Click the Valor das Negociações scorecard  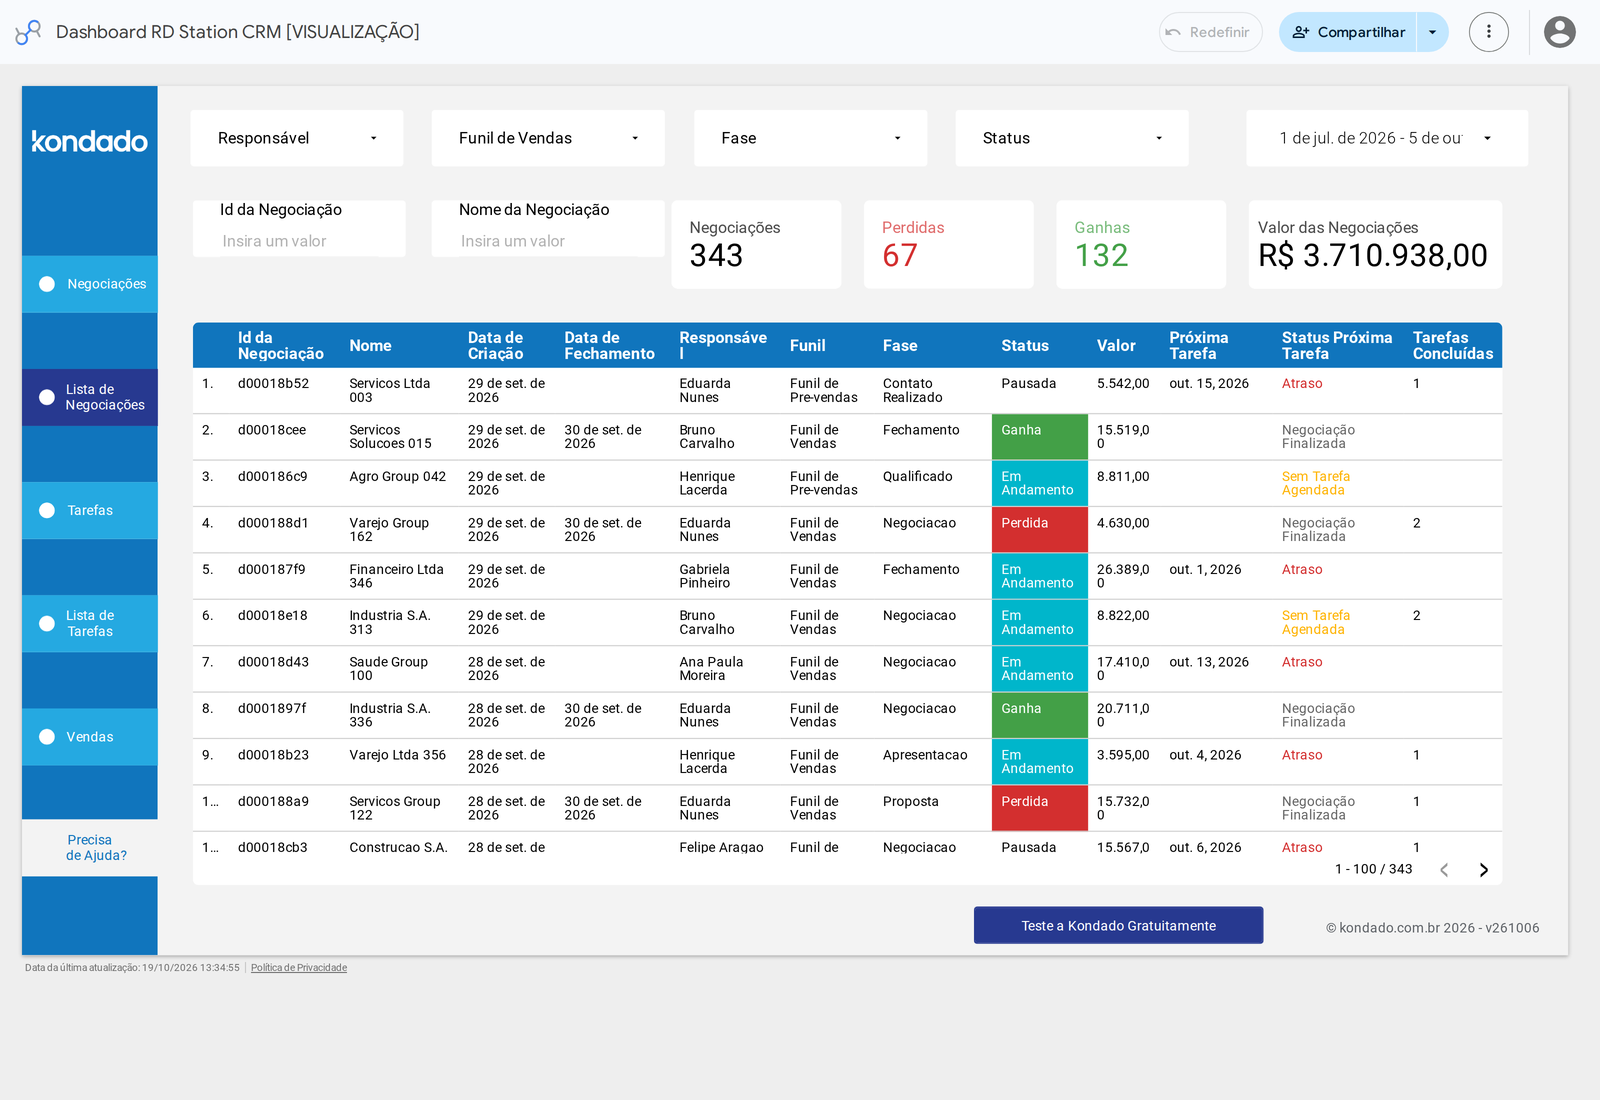point(1375,245)
